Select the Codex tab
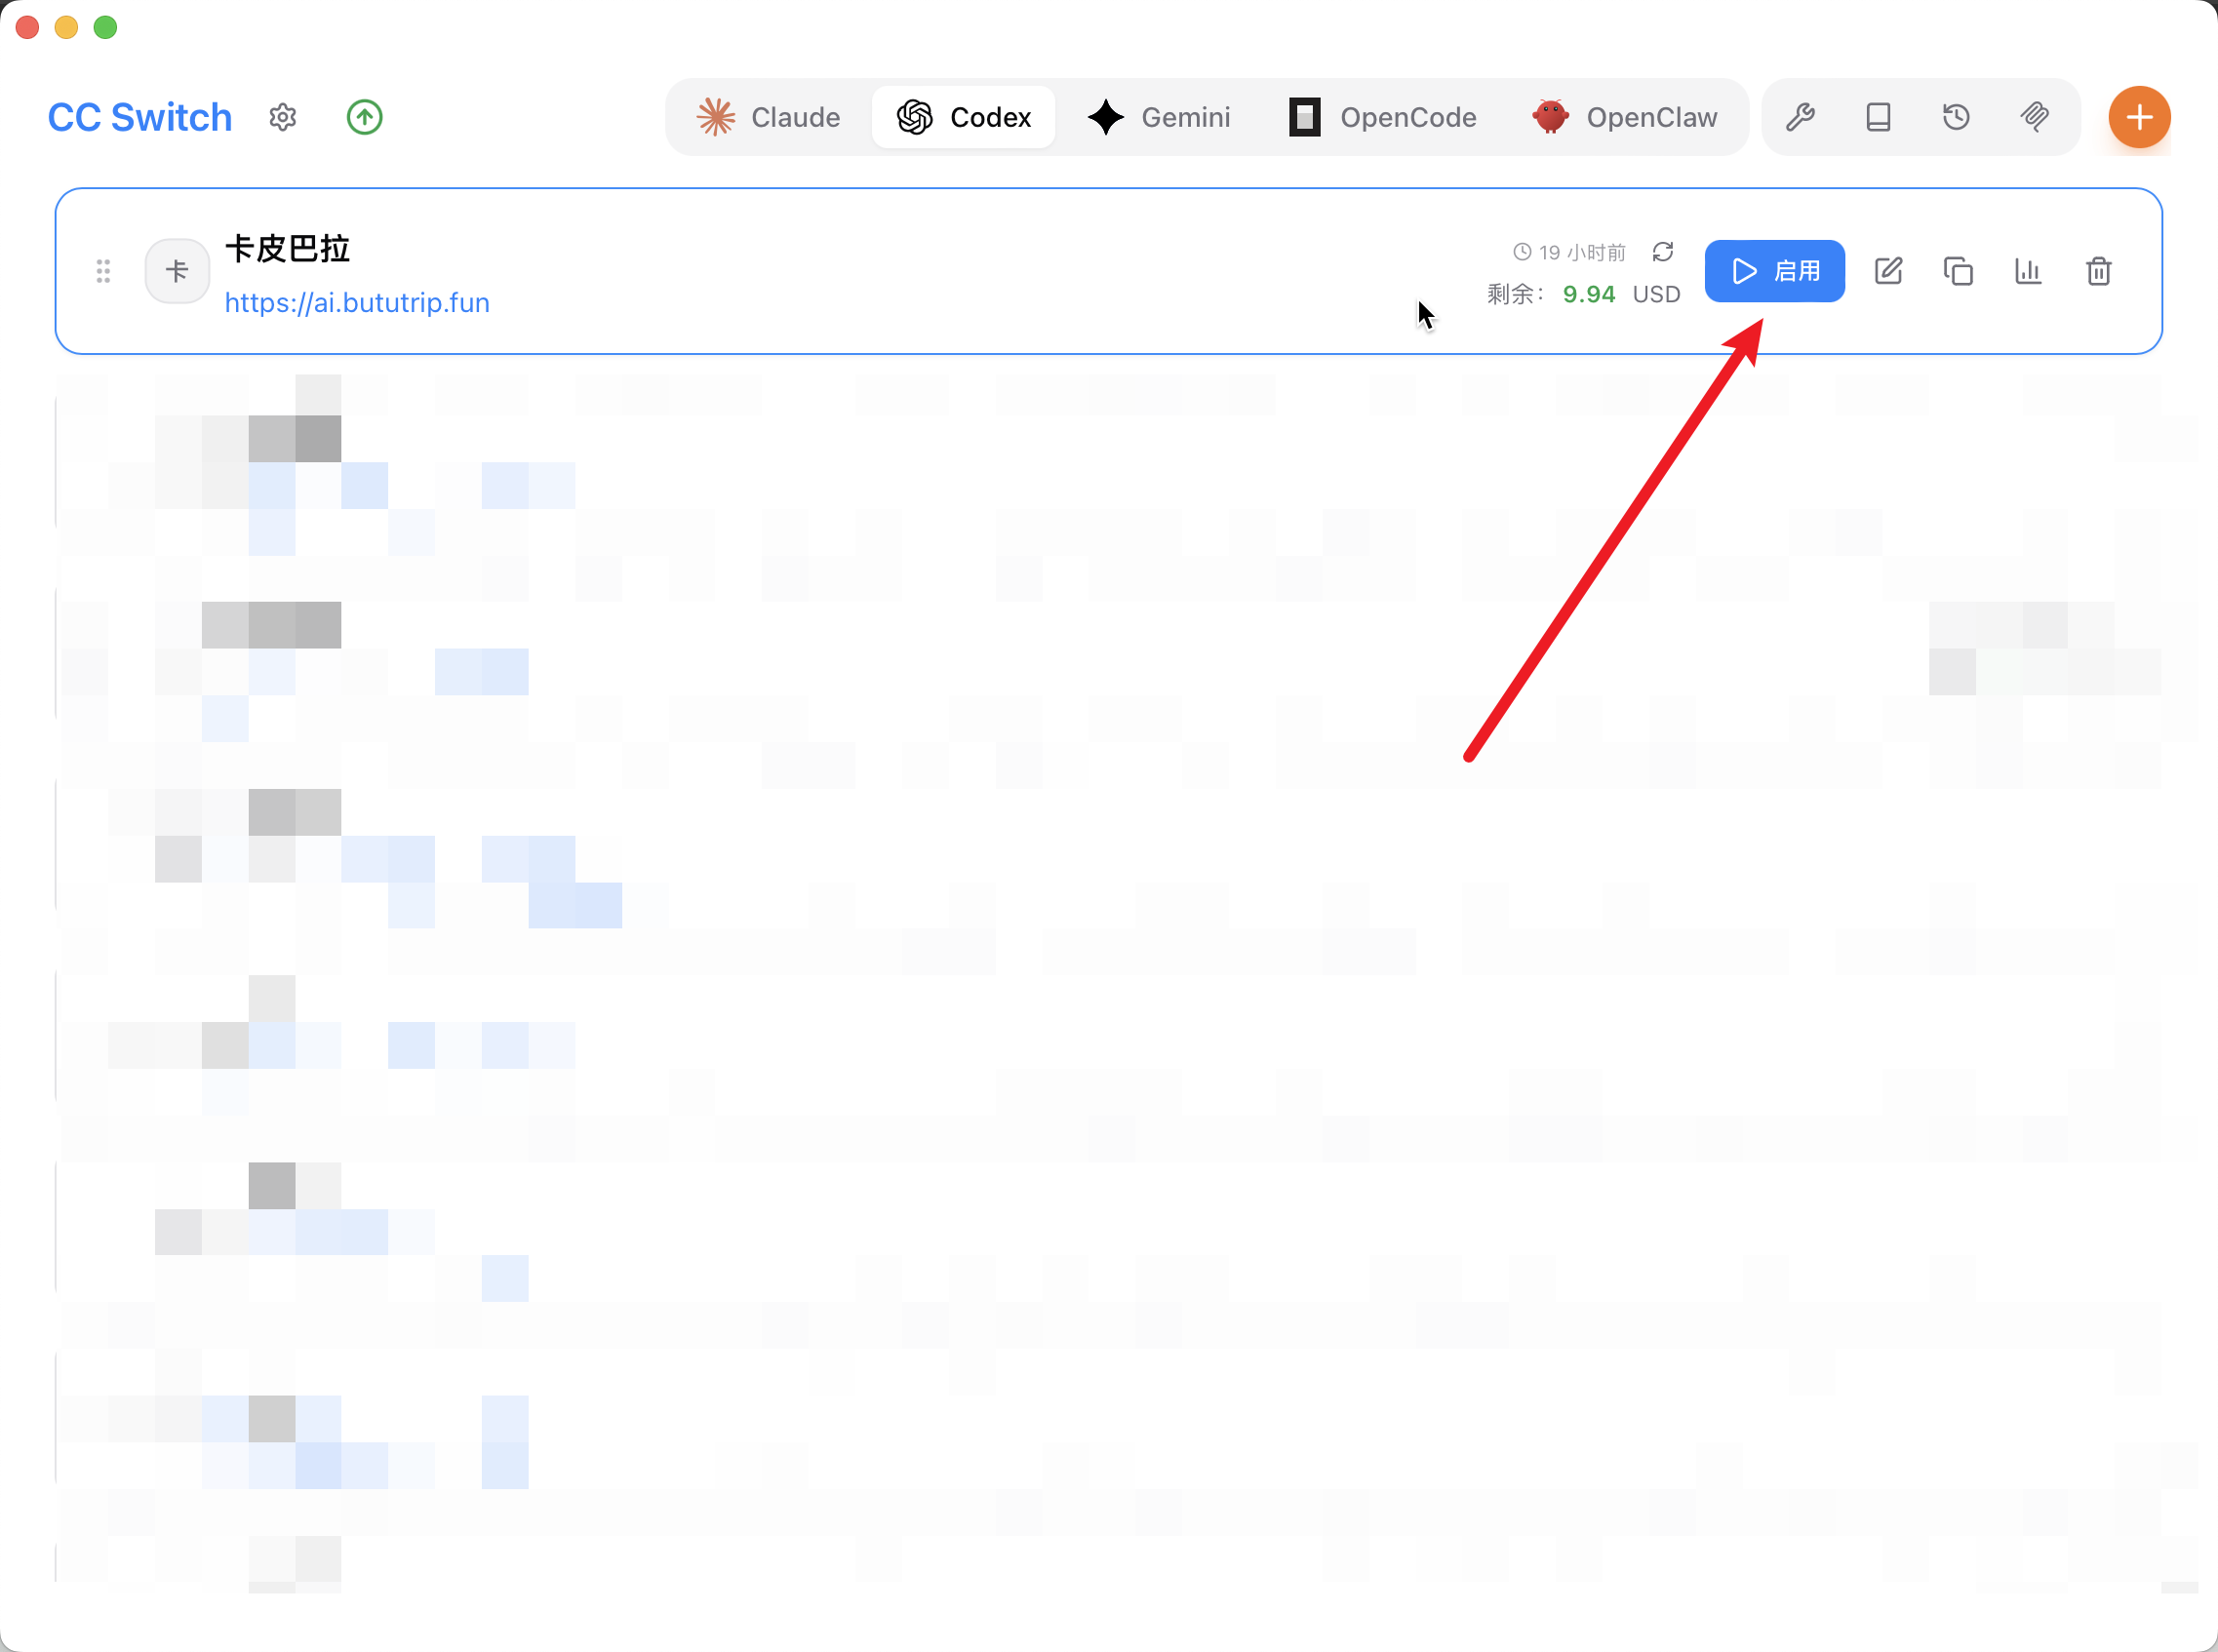Screen dimensions: 2218x1652 pos(963,117)
